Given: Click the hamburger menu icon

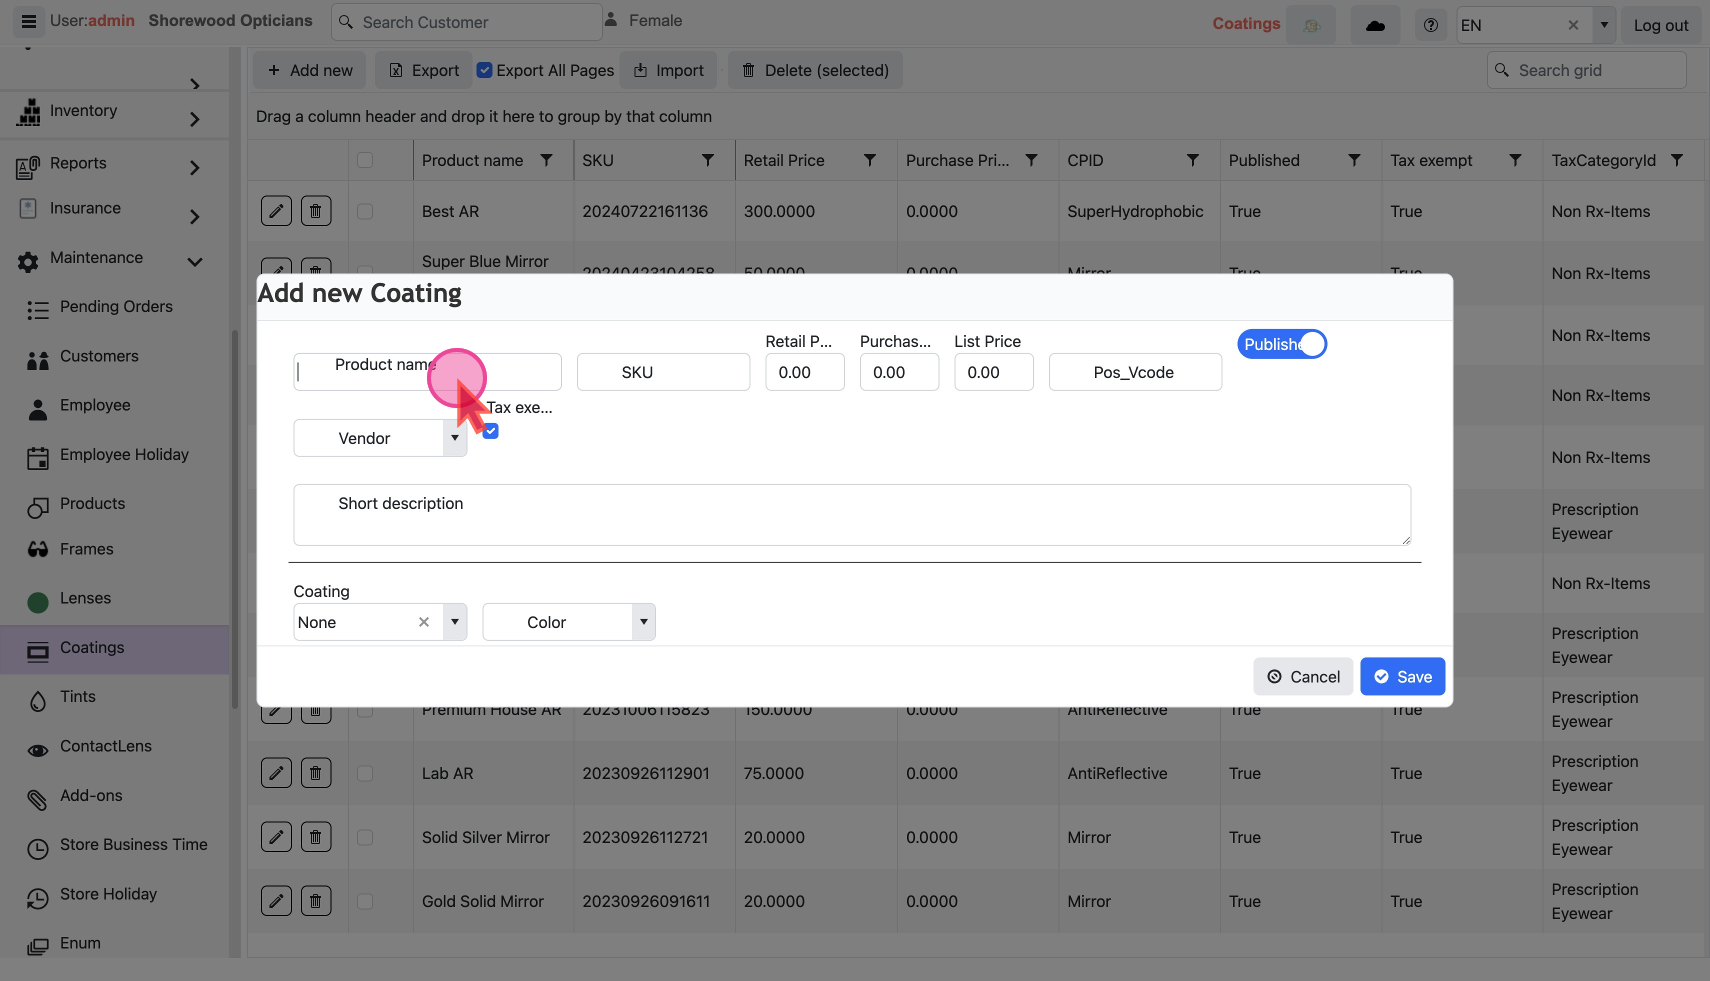Looking at the screenshot, I should (29, 21).
